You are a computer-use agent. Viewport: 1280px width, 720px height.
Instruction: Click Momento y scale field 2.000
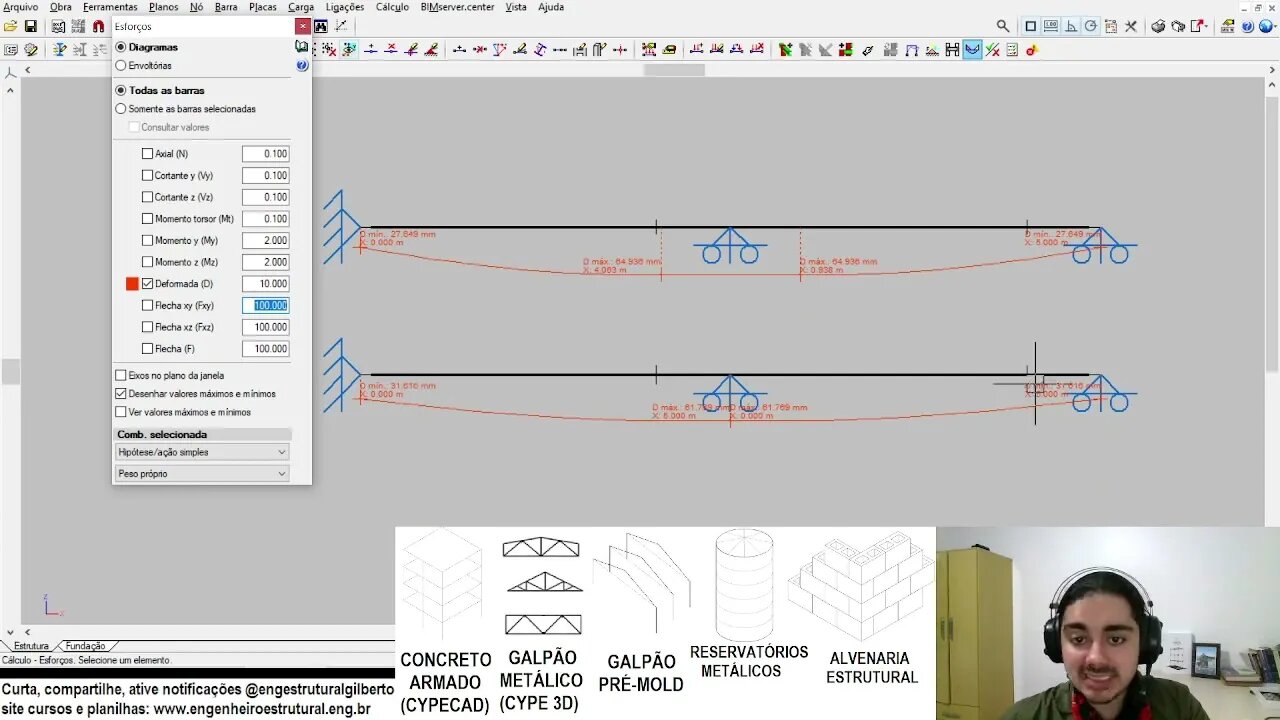pos(265,241)
